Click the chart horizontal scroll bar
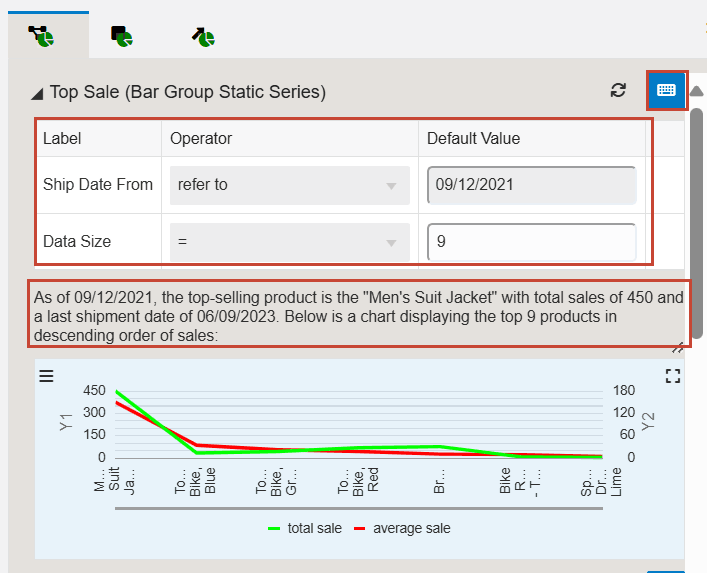707x573 pixels. click(358, 509)
